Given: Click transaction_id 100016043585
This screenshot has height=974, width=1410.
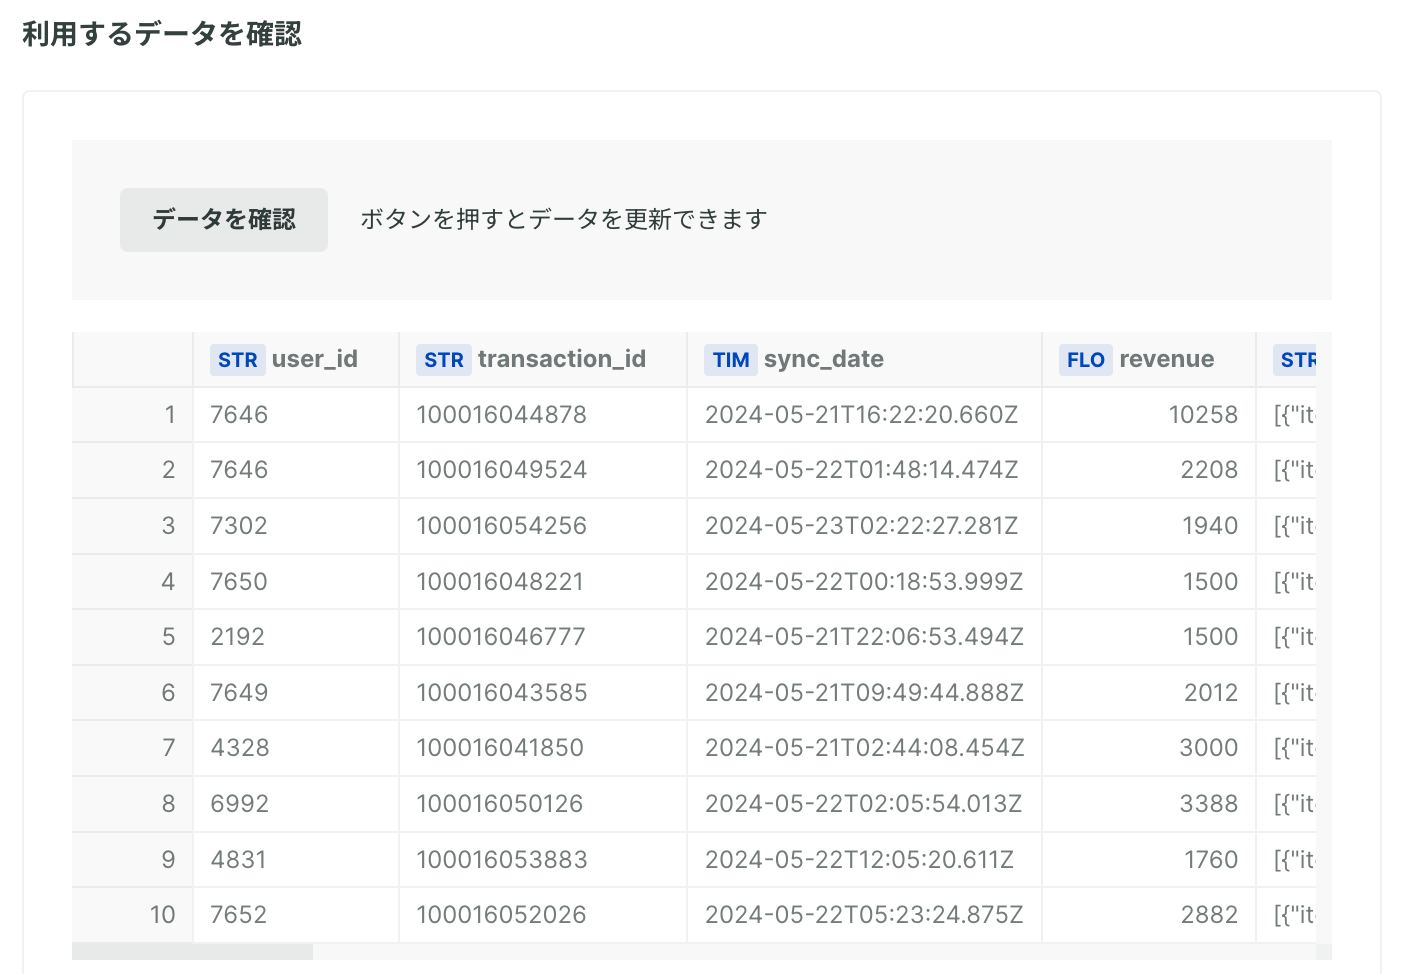Looking at the screenshot, I should click(x=502, y=693).
